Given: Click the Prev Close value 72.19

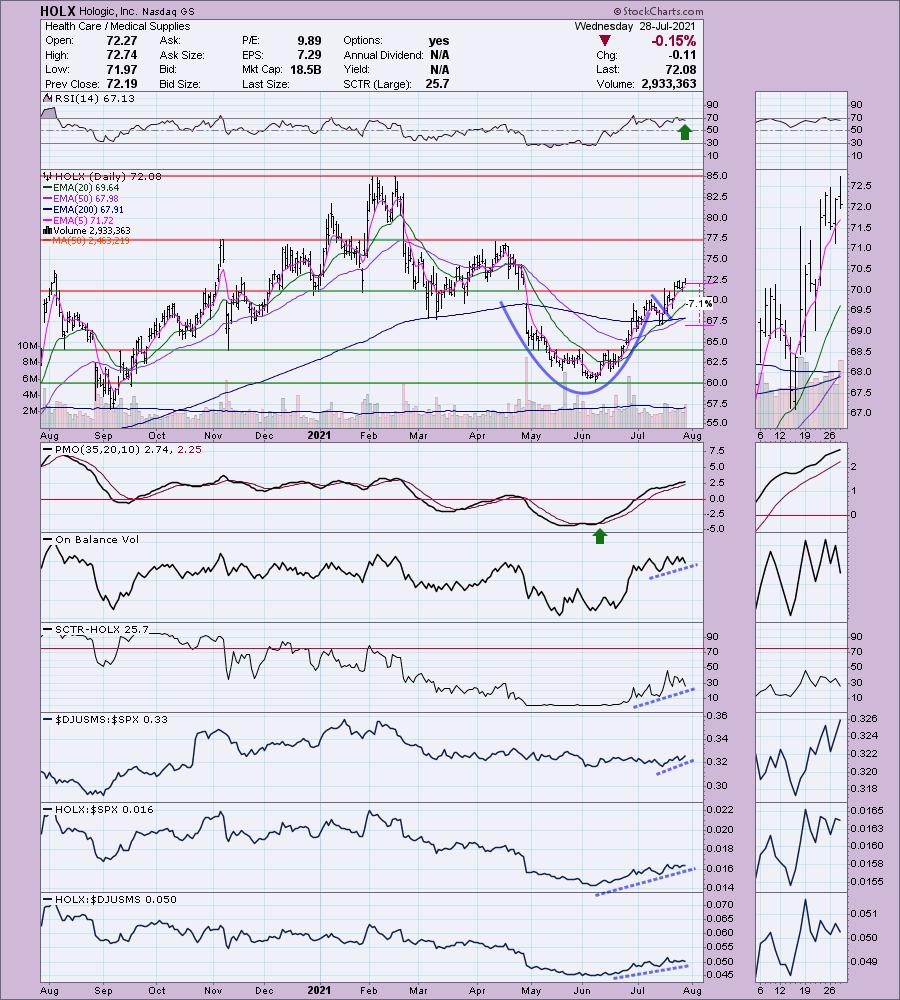Looking at the screenshot, I should pos(121,84).
